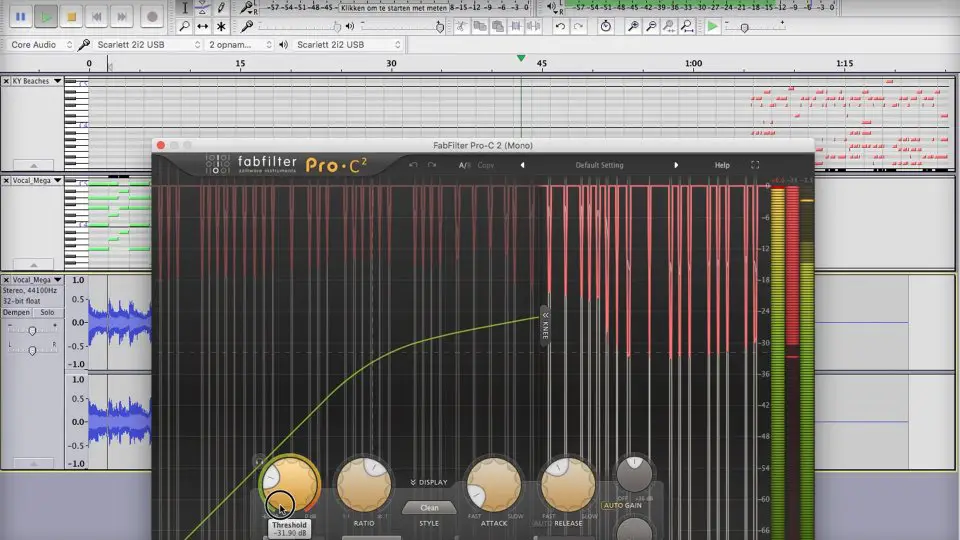Viewport: 960px width, 540px height.
Task: Start recording with the Record button
Action: [152, 17]
